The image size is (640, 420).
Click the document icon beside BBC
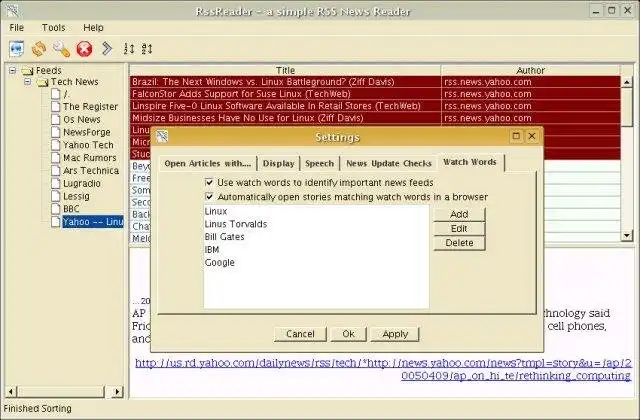click(56, 209)
